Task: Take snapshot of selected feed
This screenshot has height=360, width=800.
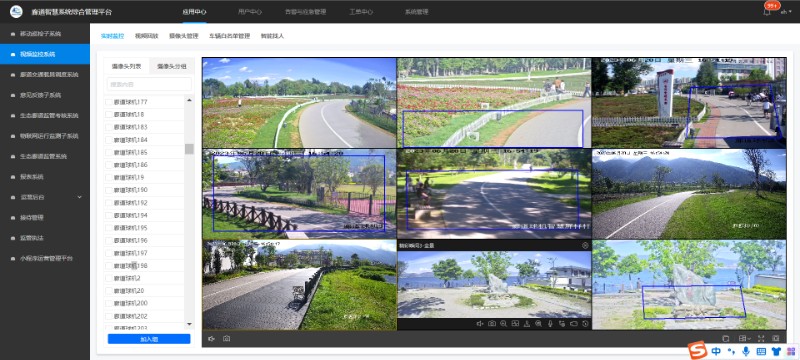Action: tap(492, 324)
